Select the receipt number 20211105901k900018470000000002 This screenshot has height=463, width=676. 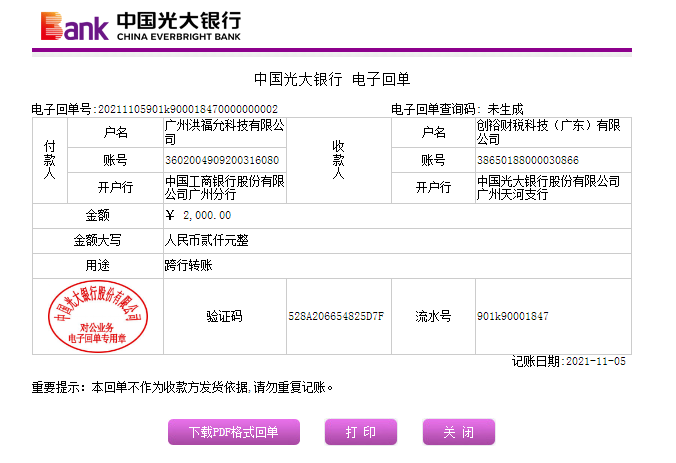point(188,109)
